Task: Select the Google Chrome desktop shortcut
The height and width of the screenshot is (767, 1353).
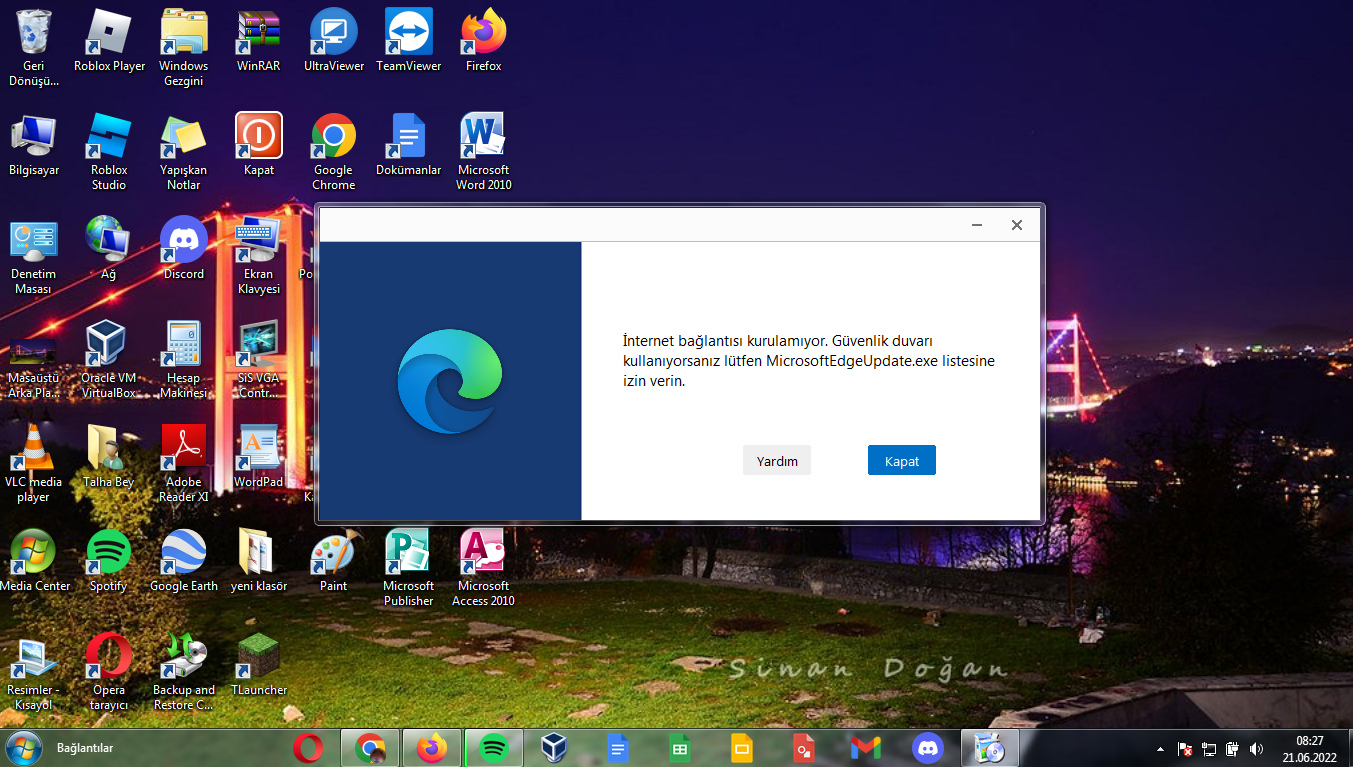Action: 334,151
